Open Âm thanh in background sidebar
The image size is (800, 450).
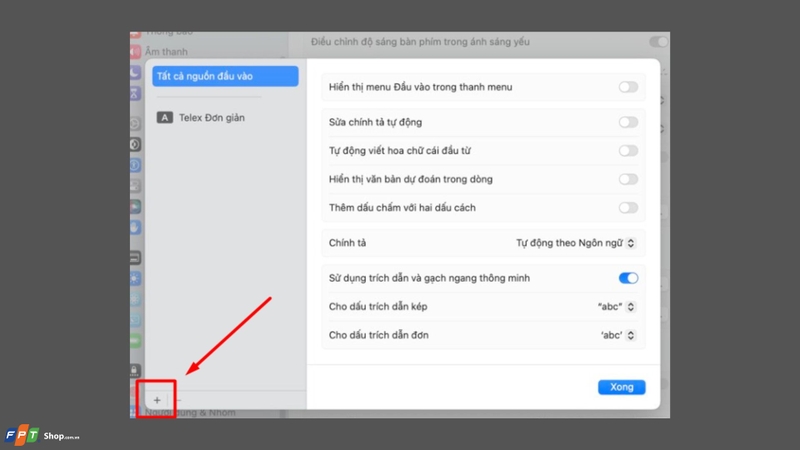pyautogui.click(x=166, y=52)
